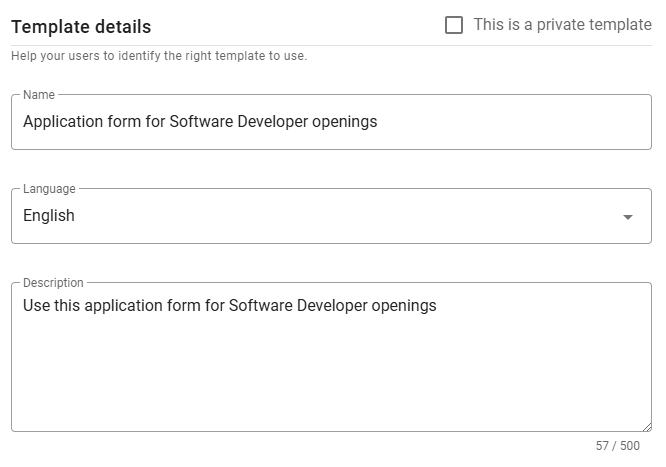The width and height of the screenshot is (666, 467).
Task: Check the private template checkbox
Action: pyautogui.click(x=454, y=25)
